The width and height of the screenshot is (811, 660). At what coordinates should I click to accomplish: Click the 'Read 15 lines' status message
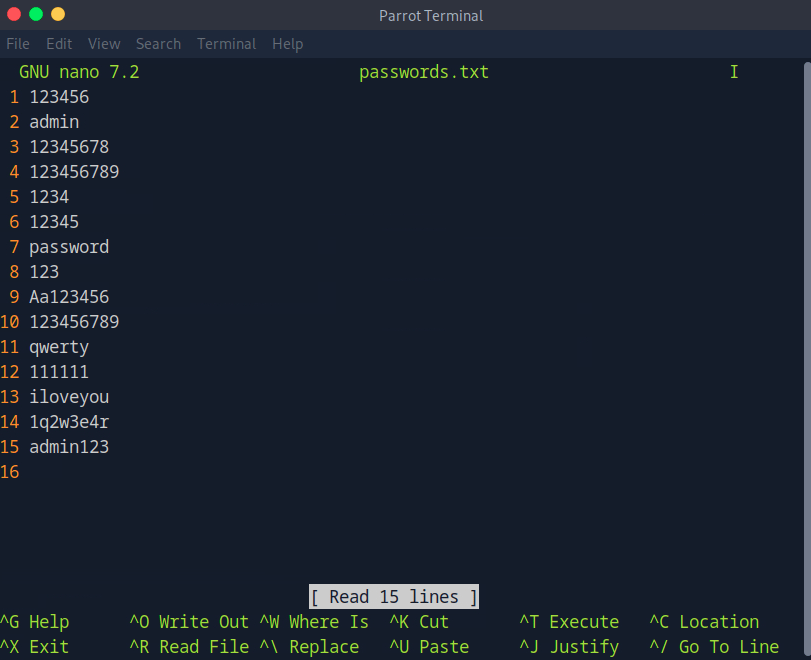394,597
